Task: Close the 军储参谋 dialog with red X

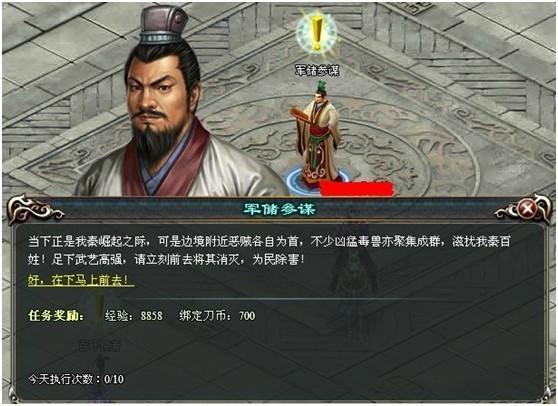Action: coord(526,209)
